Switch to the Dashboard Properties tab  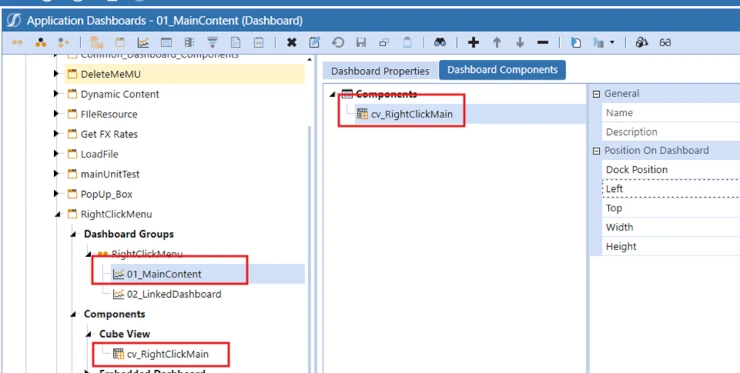(380, 71)
